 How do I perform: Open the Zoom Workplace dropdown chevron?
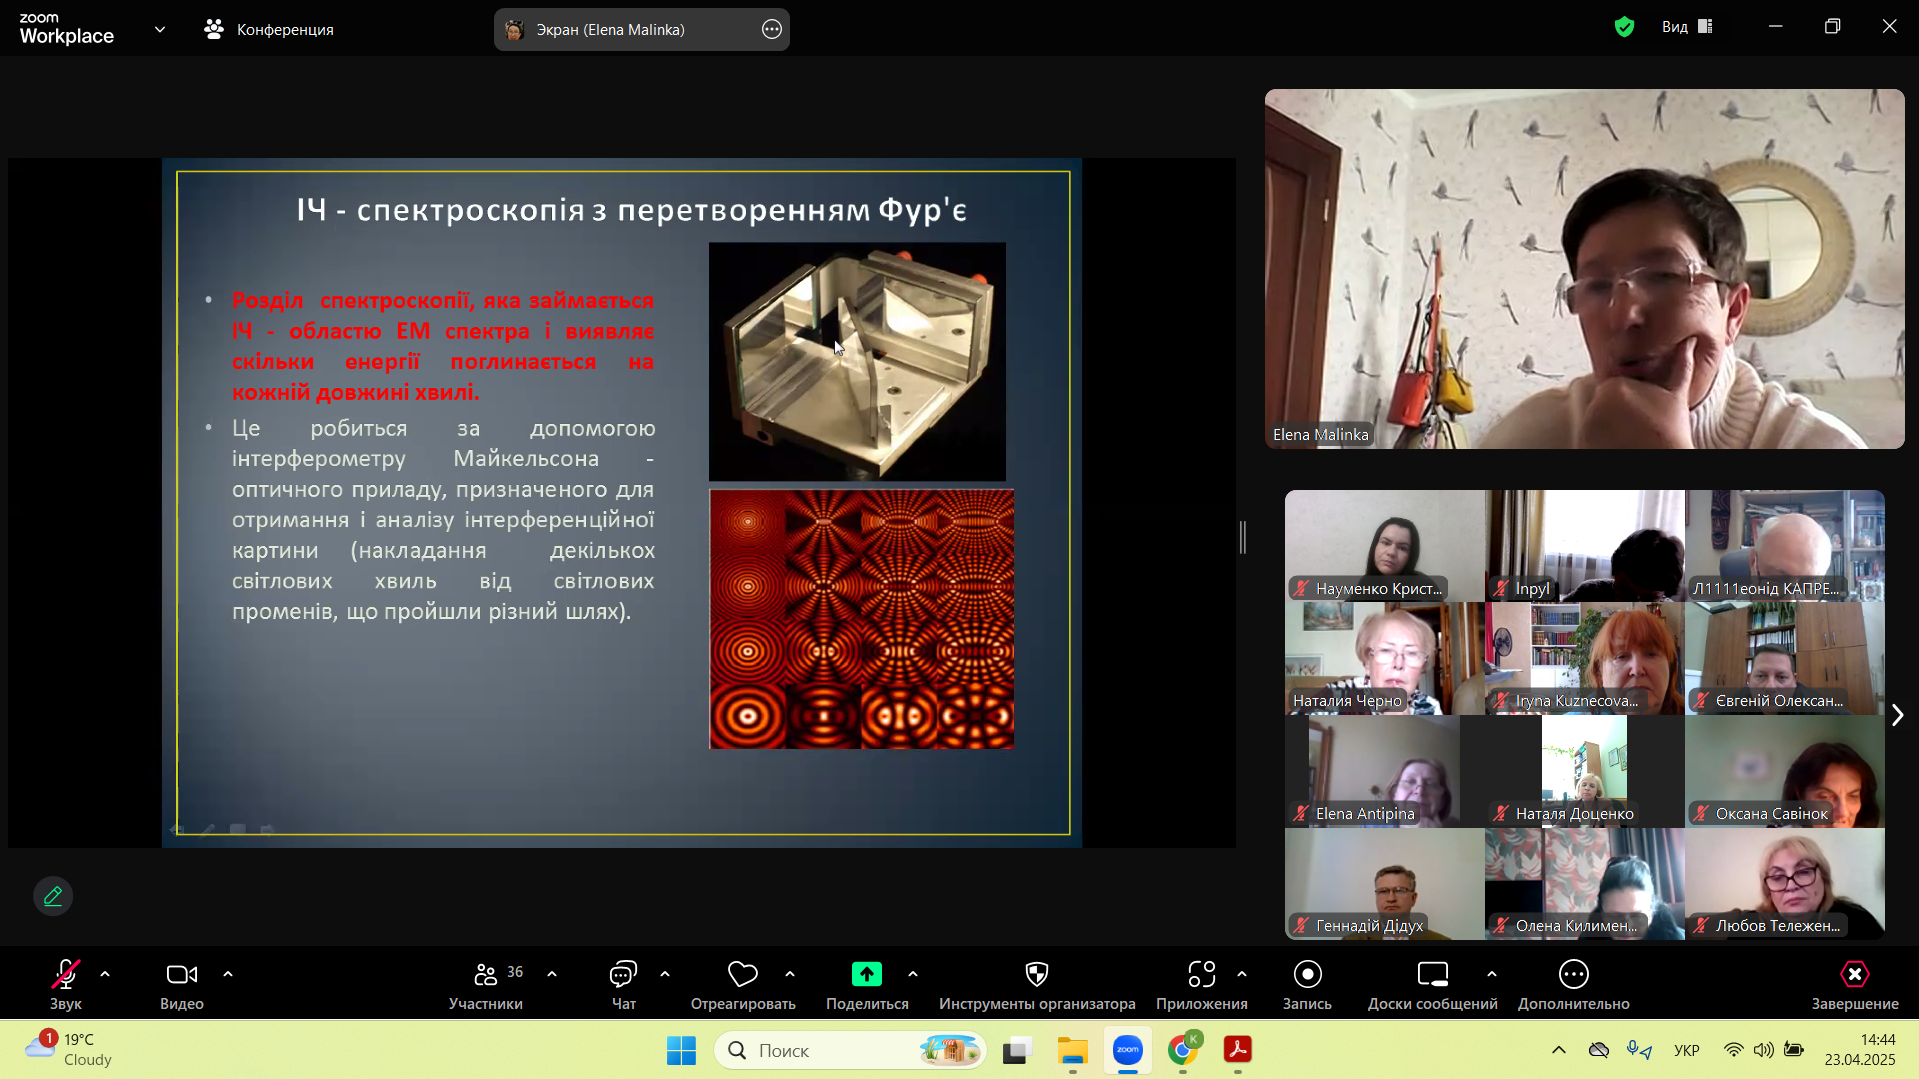(x=160, y=30)
